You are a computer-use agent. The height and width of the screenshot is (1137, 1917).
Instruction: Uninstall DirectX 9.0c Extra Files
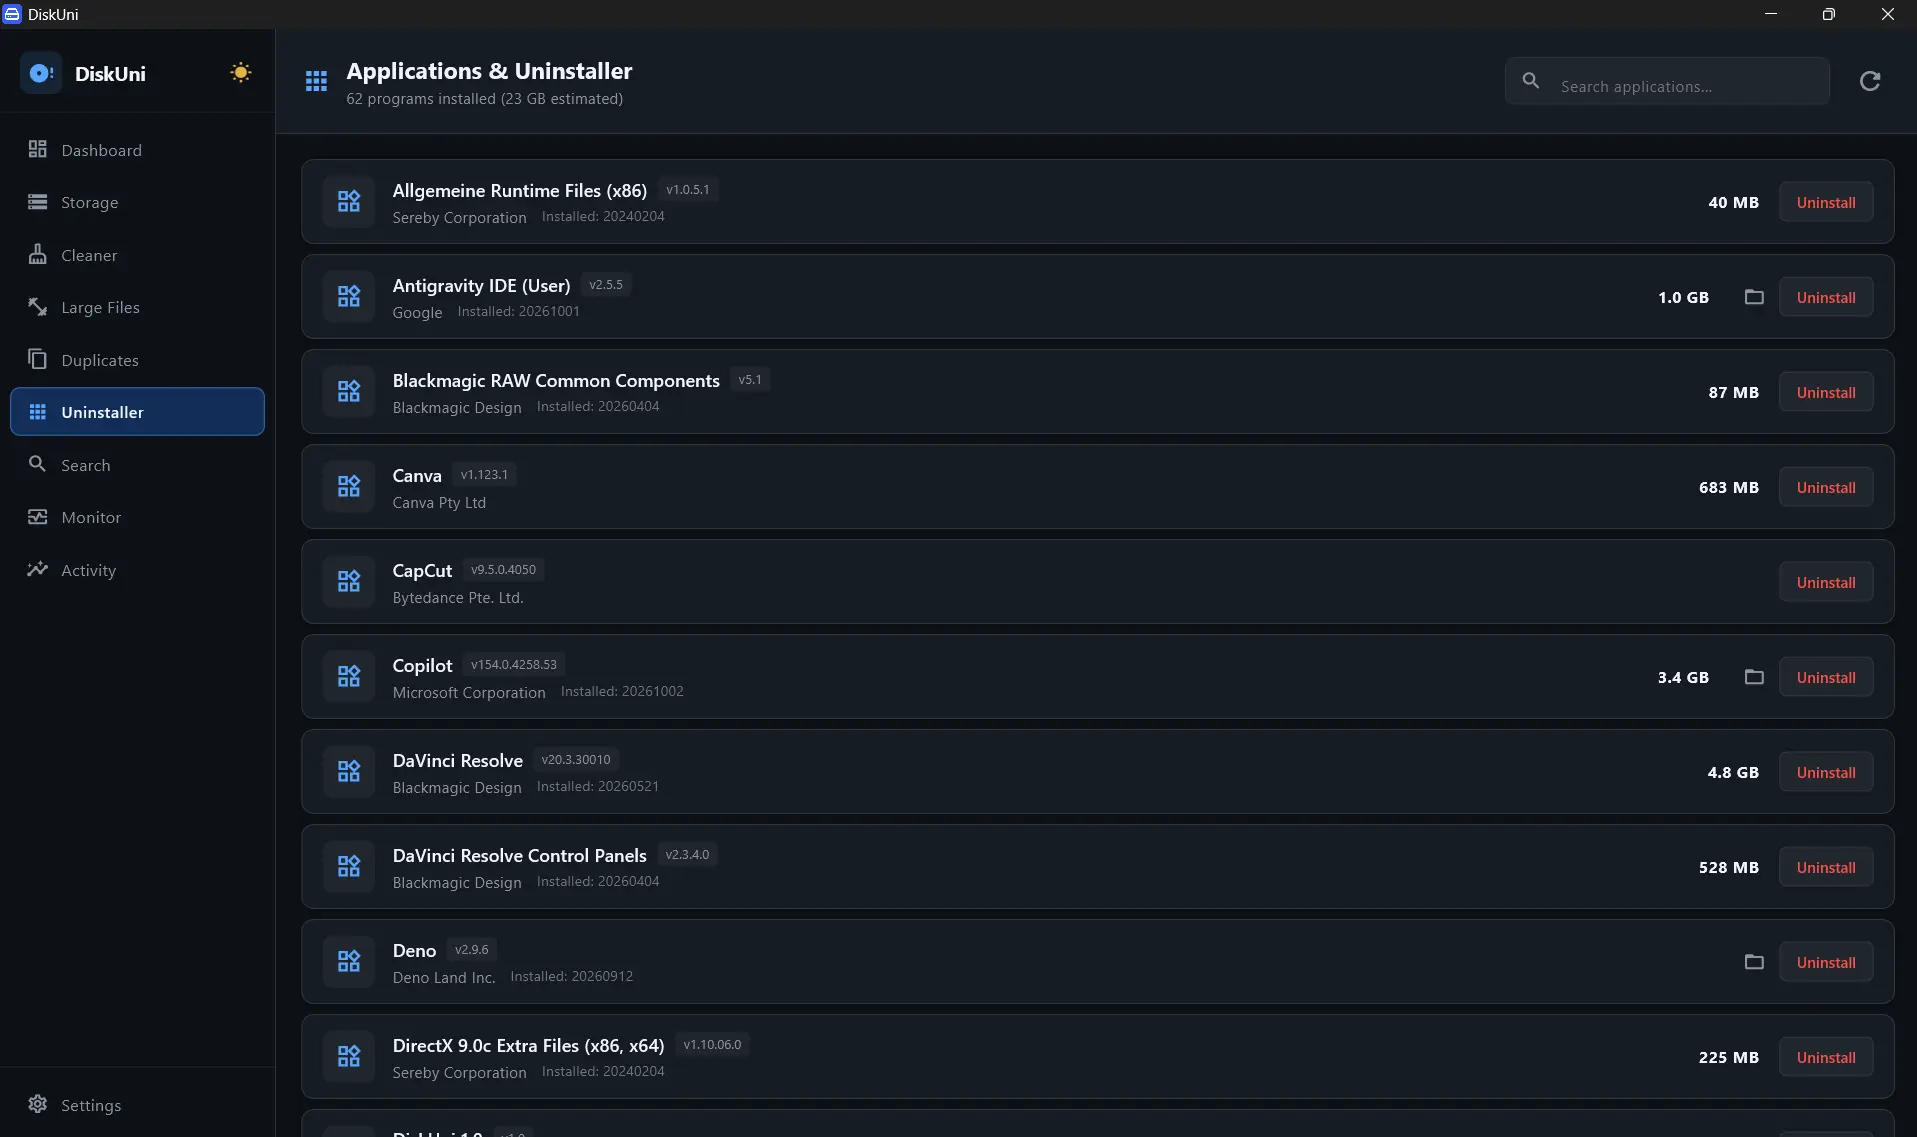tap(1826, 1057)
